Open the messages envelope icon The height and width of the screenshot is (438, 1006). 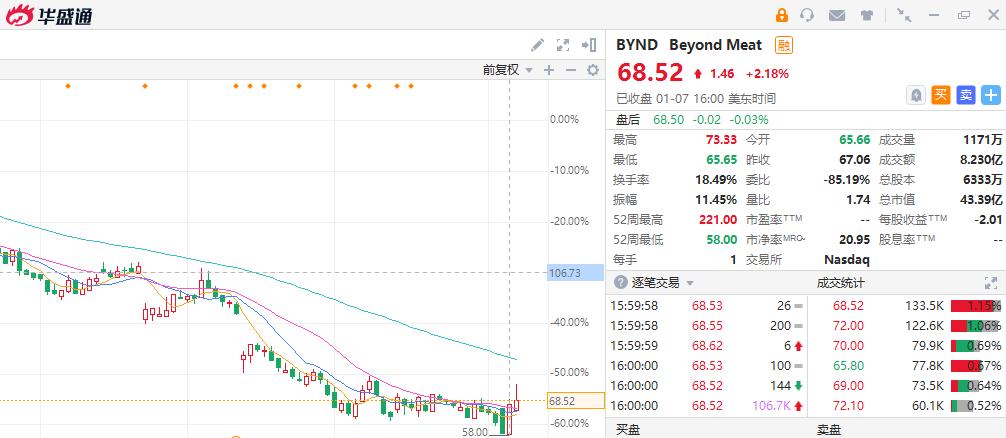point(837,15)
